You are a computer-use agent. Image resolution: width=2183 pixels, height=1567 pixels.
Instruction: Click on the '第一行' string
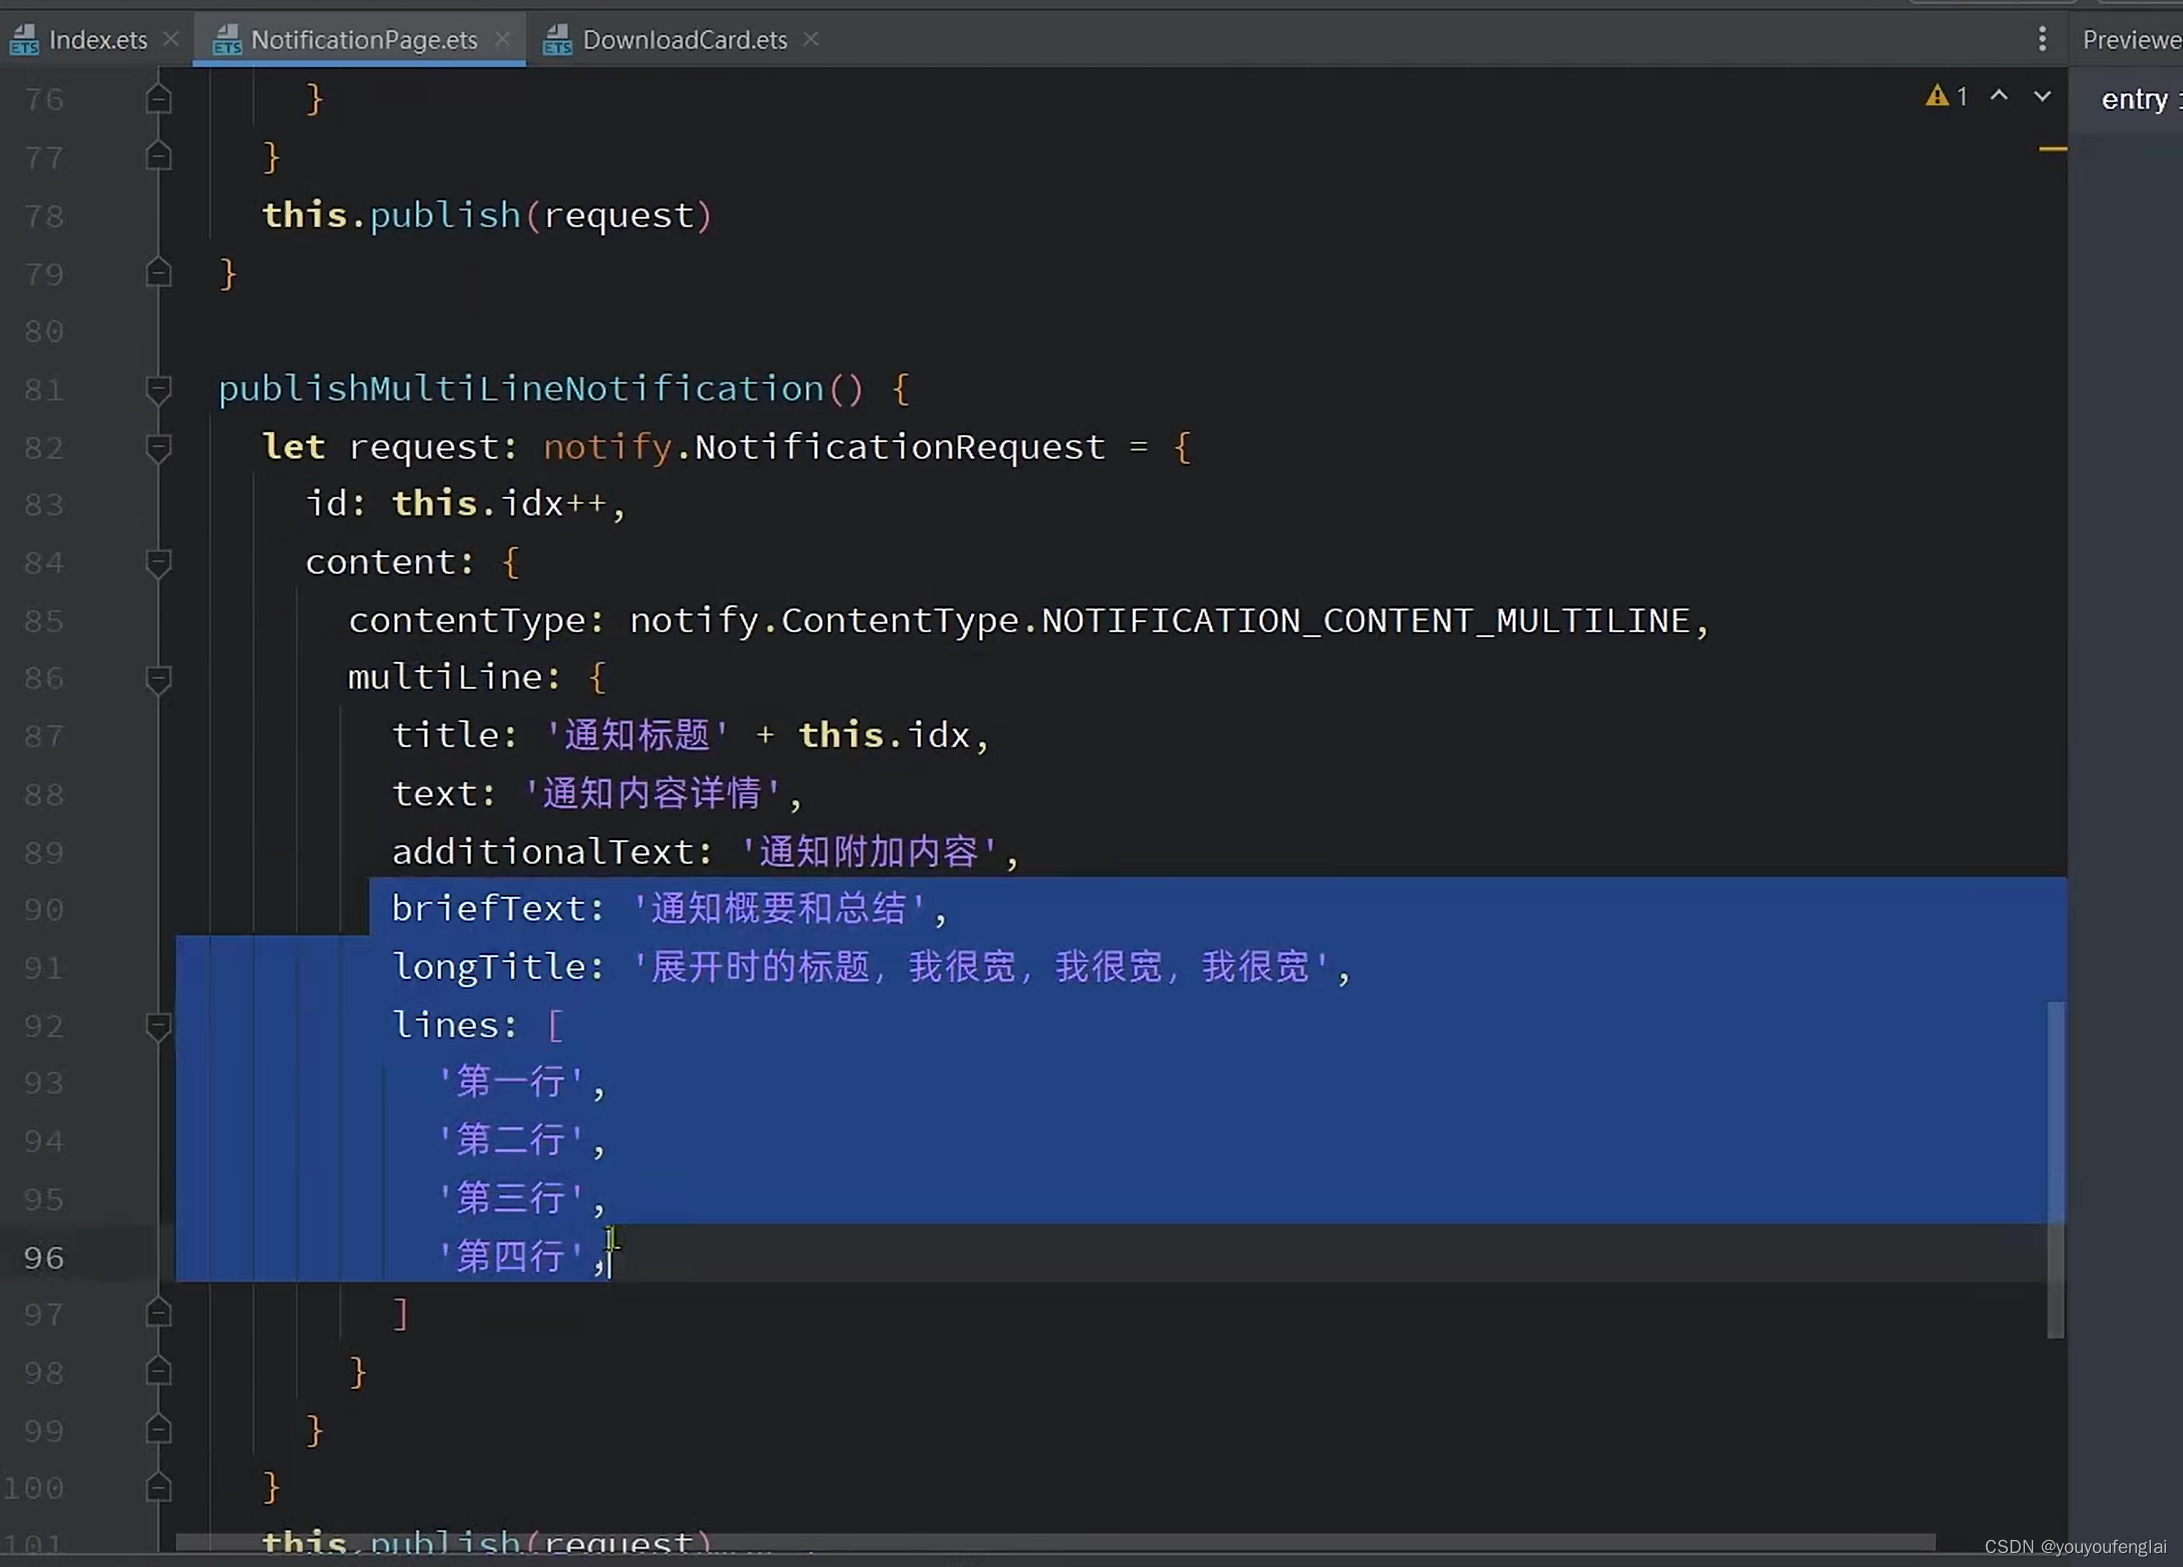tap(511, 1082)
